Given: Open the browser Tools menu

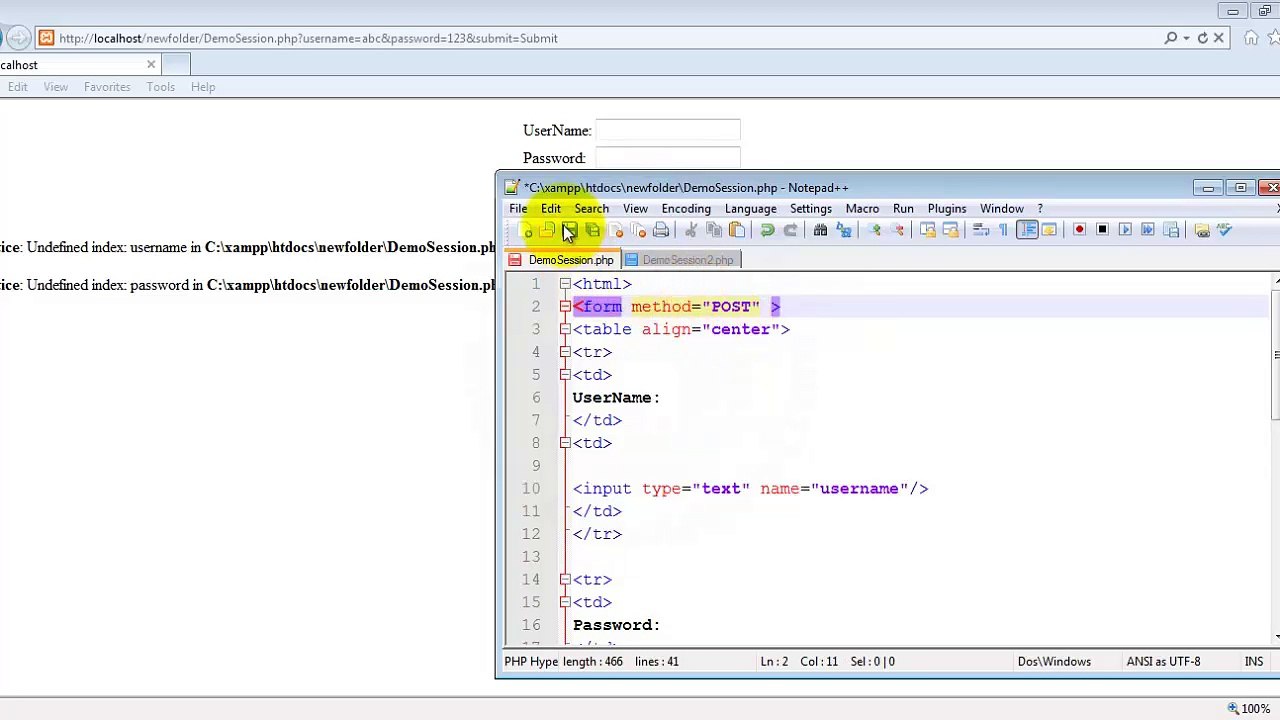Looking at the screenshot, I should tap(160, 87).
